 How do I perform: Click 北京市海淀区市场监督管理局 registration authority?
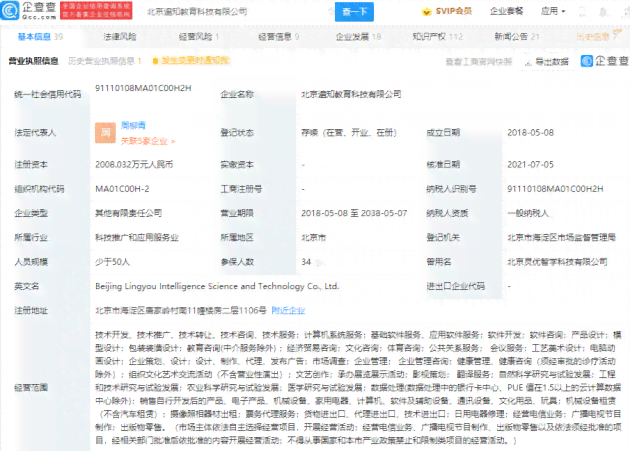pyautogui.click(x=561, y=237)
